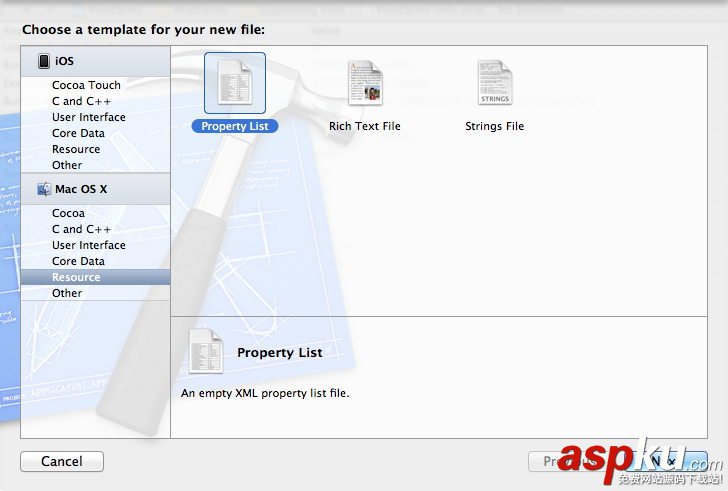The image size is (728, 491).
Task: Choose Resource under iOS
Action: coord(76,149)
